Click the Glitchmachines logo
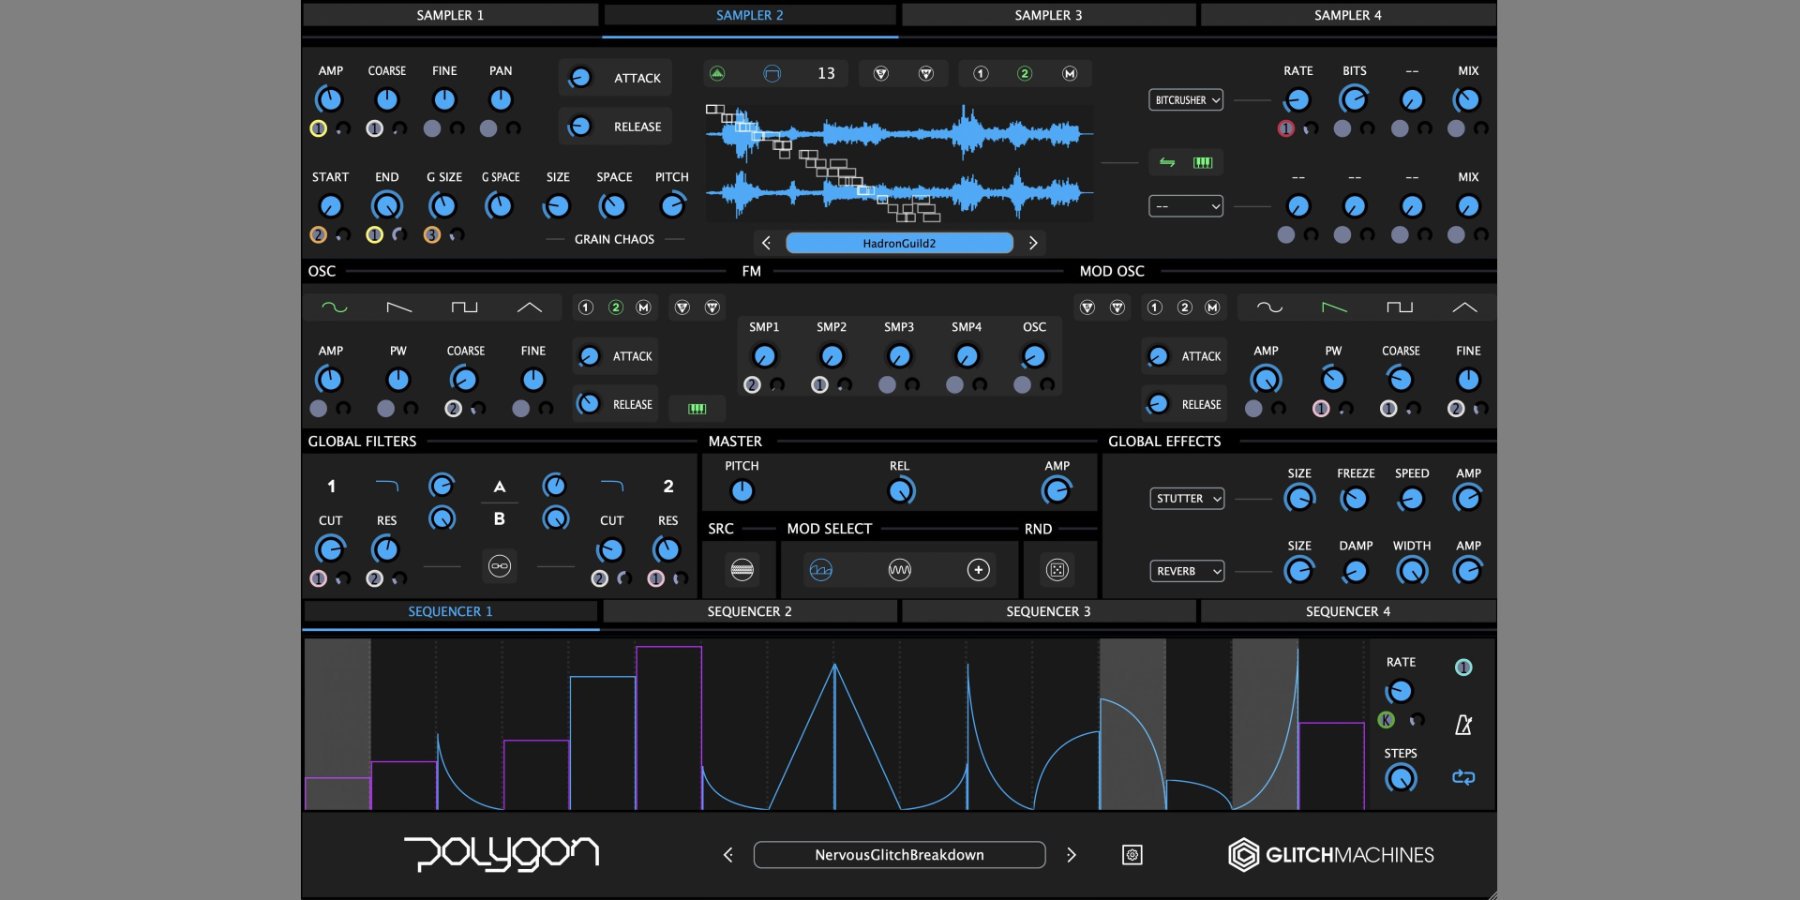 click(x=1331, y=855)
